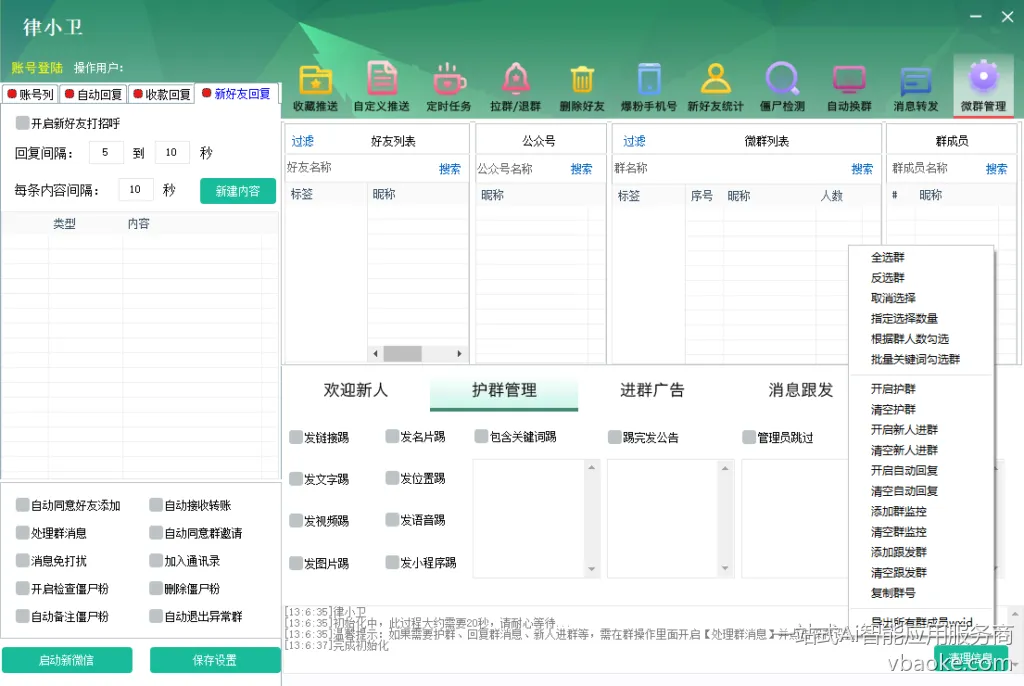This screenshot has height=686, width=1024.
Task: Open the 收藏推送 toolbar icon
Action: point(316,87)
